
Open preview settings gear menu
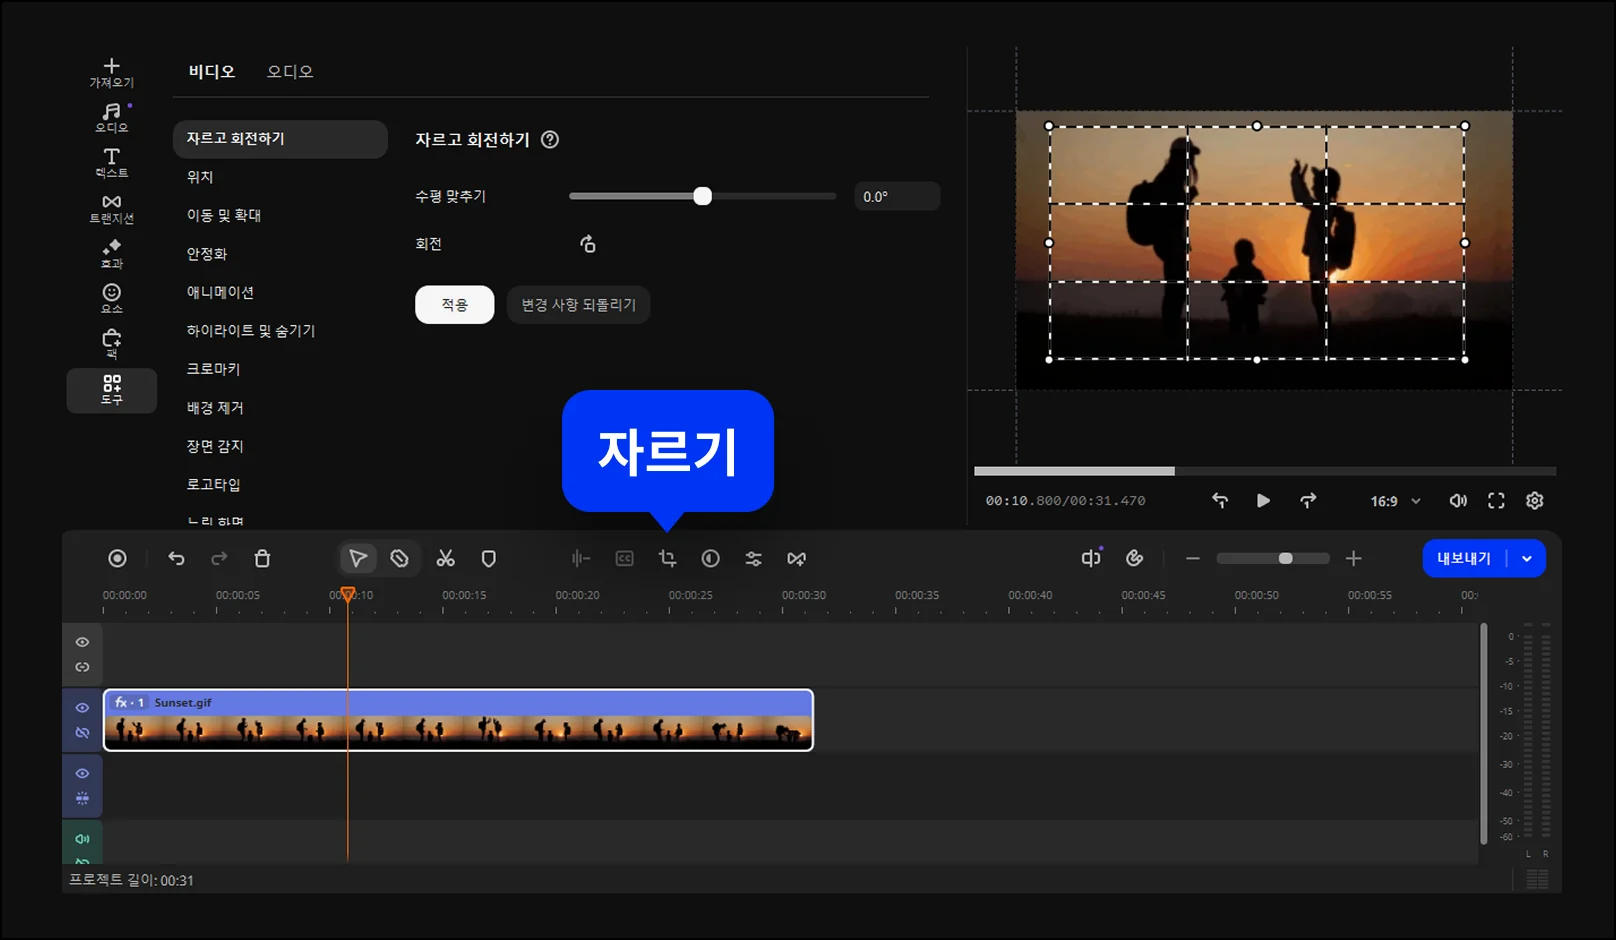pos(1535,501)
